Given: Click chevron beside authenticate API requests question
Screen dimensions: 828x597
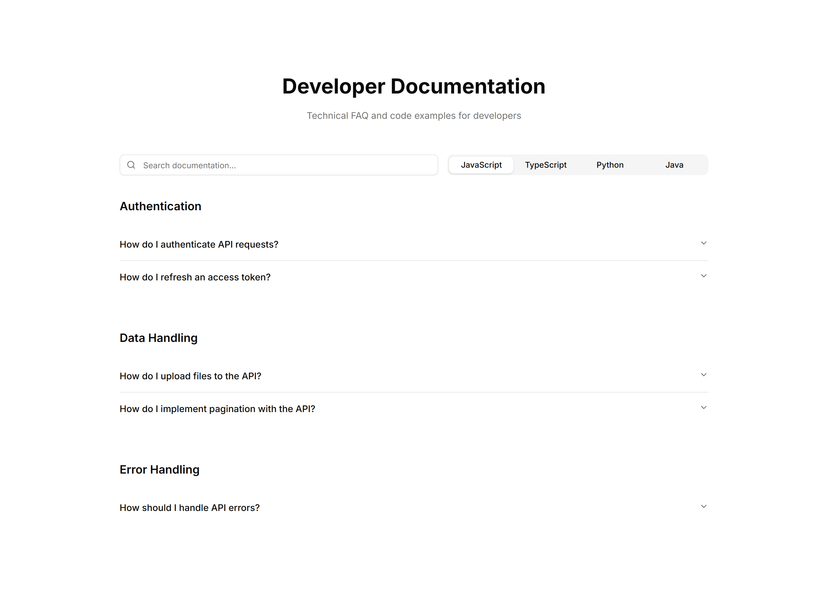Looking at the screenshot, I should 703,243.
